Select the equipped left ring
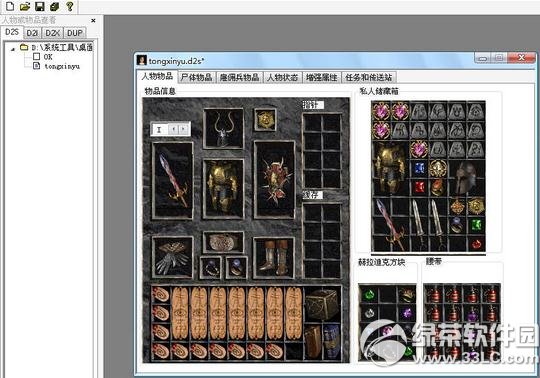Screen dimensions: 540x378 pos(211,268)
